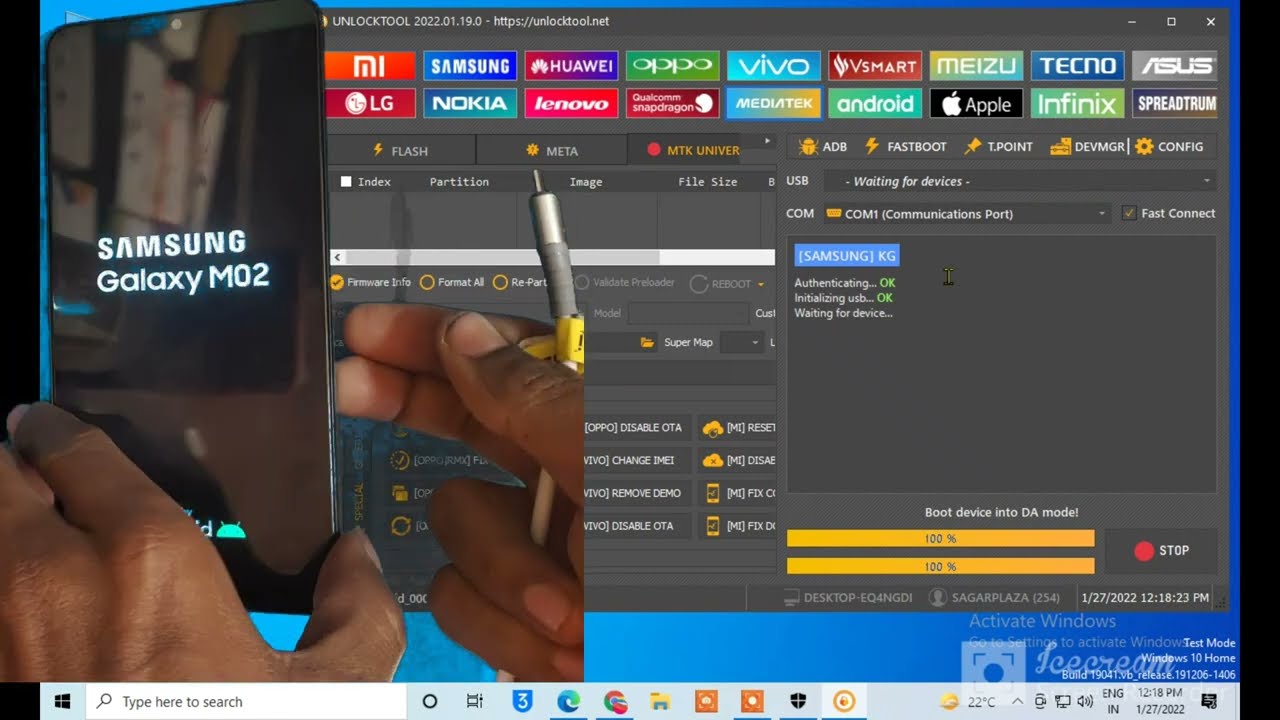Select the Lenovo brand tile
Image resolution: width=1280 pixels, height=720 pixels.
click(x=572, y=103)
